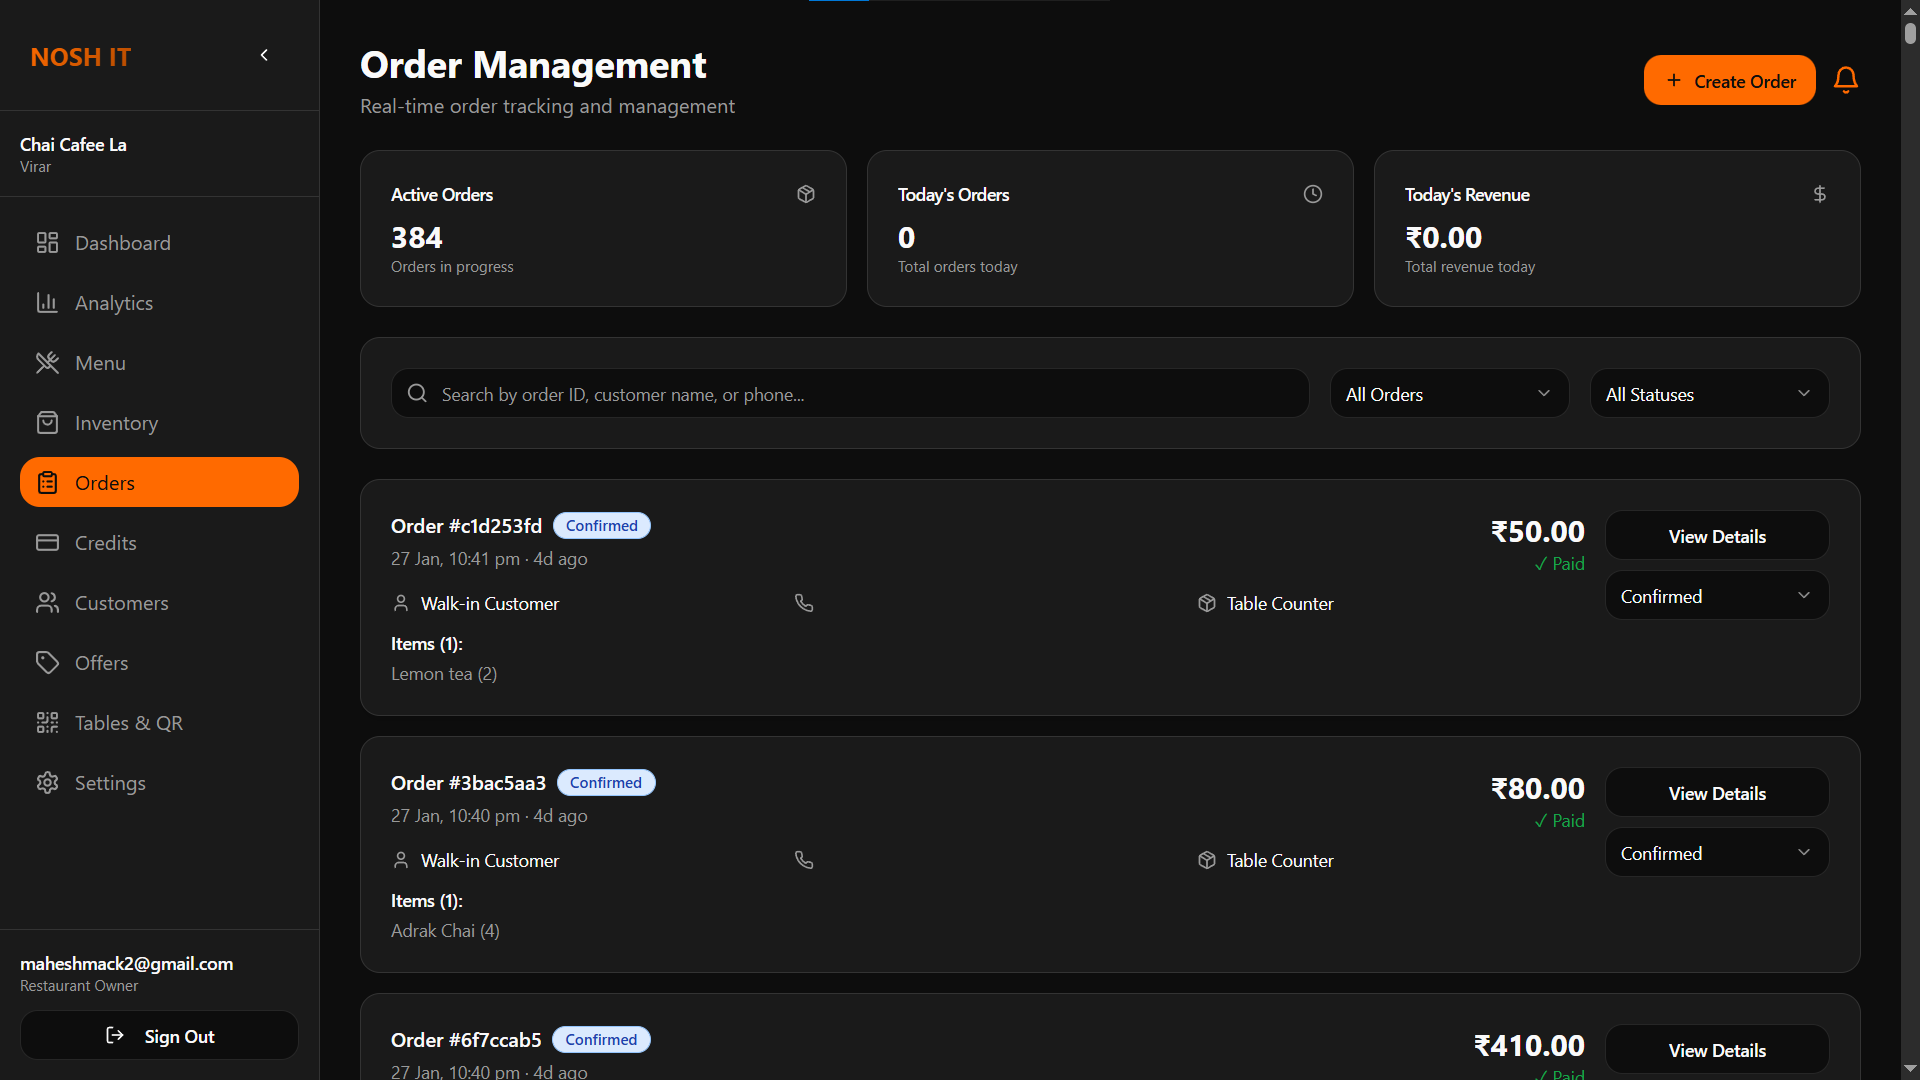This screenshot has width=1920, height=1080.
Task: Click the phone icon on order #c1d253fd
Action: pos(804,603)
